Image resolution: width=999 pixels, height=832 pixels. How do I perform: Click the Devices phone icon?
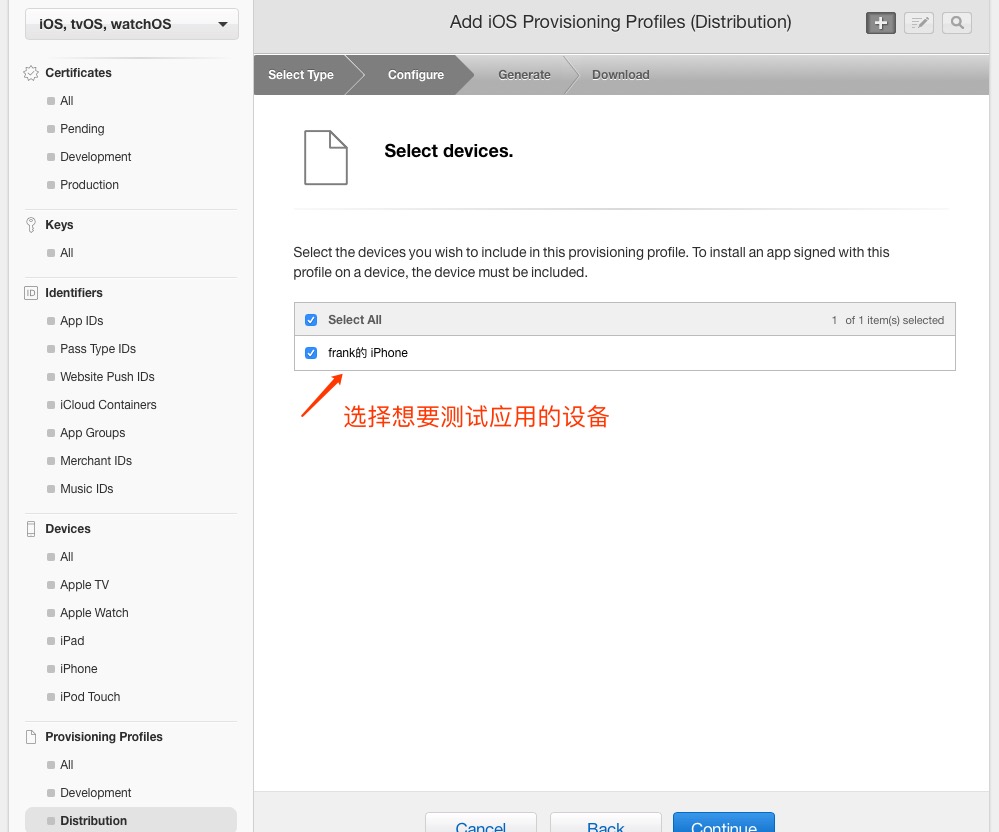(x=31, y=529)
